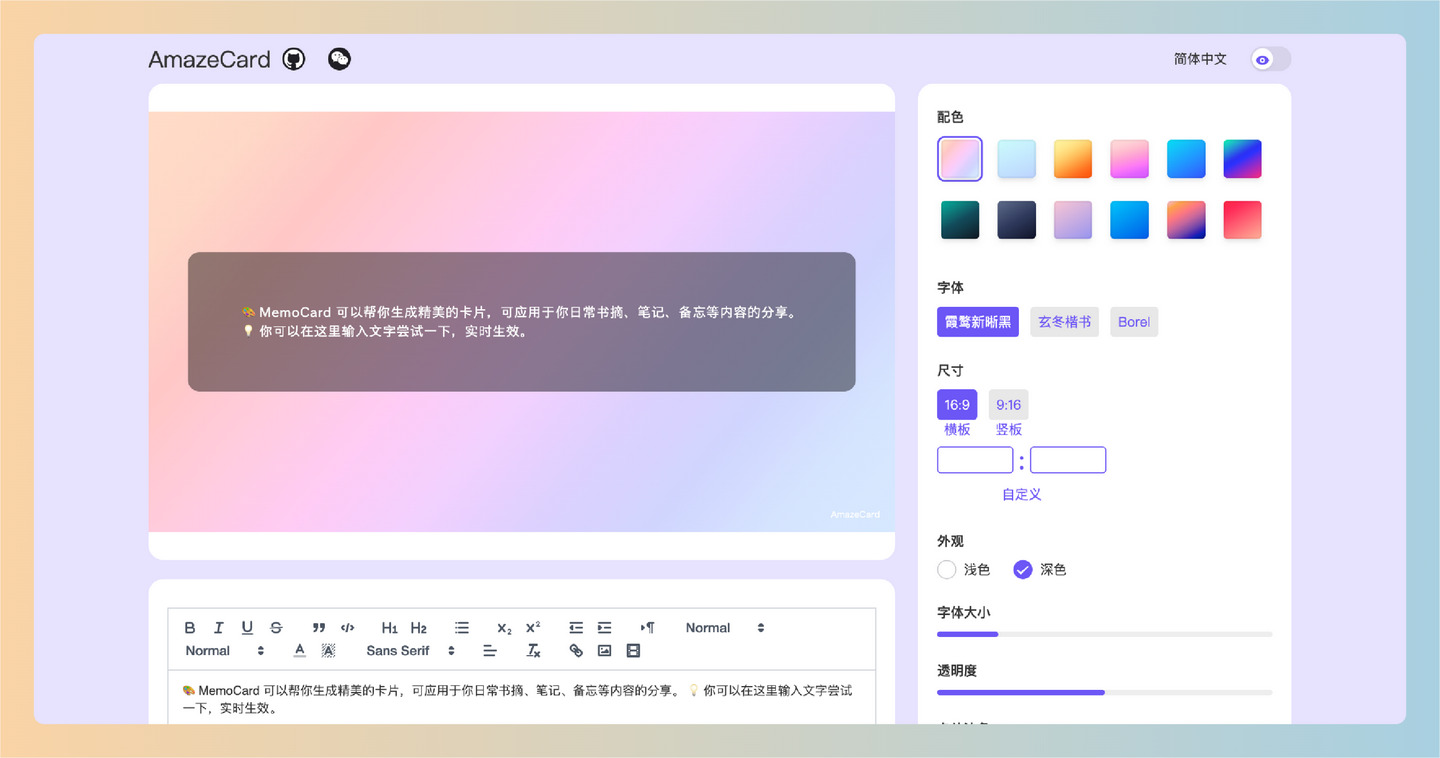Viewport: 1440px width, 758px height.
Task: Toggle underline formatting
Action: [247, 628]
